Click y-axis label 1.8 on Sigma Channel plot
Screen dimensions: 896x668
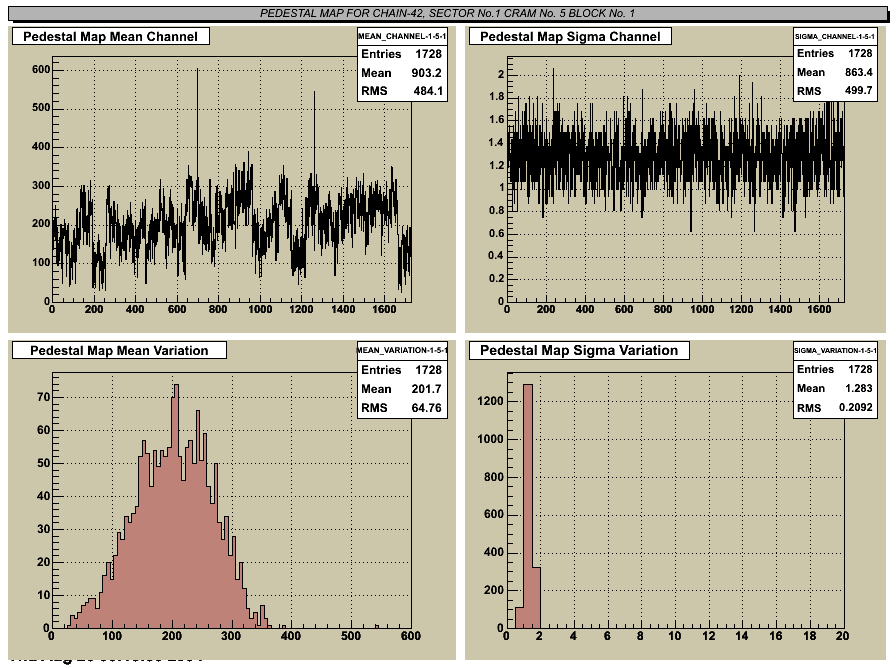497,97
